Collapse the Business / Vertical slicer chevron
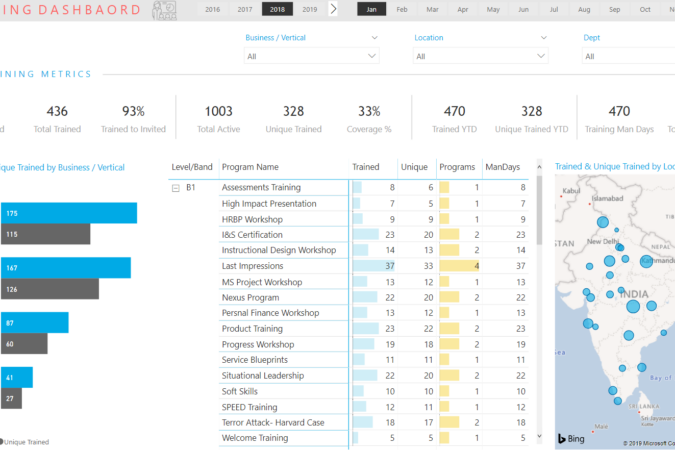Screen dimensions: 675x450 (375, 38)
